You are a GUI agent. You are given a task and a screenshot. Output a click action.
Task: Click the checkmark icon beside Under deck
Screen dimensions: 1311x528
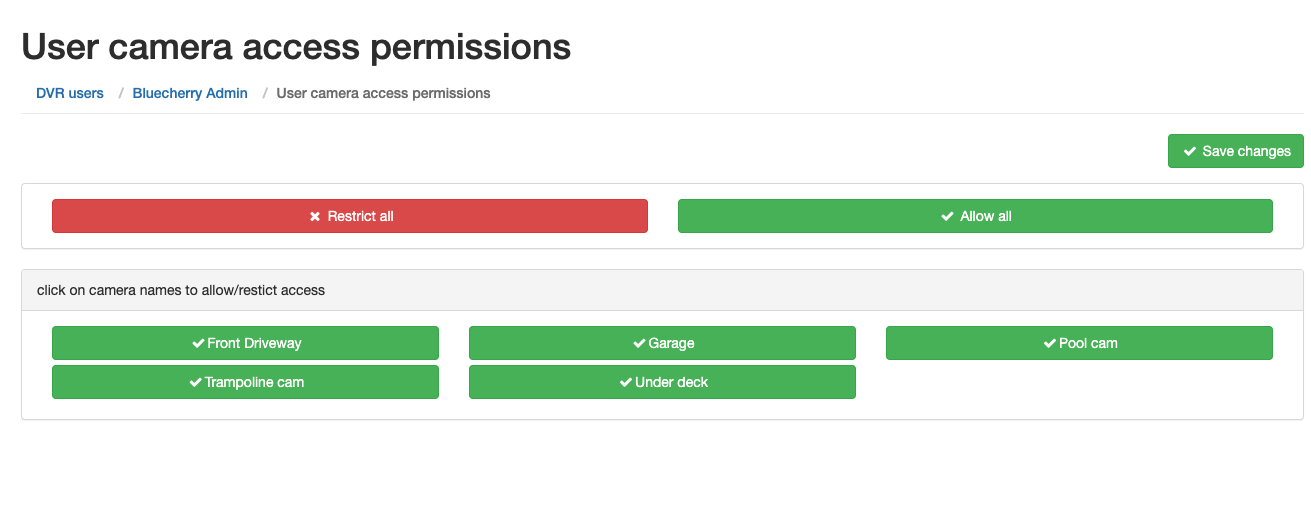pos(626,382)
